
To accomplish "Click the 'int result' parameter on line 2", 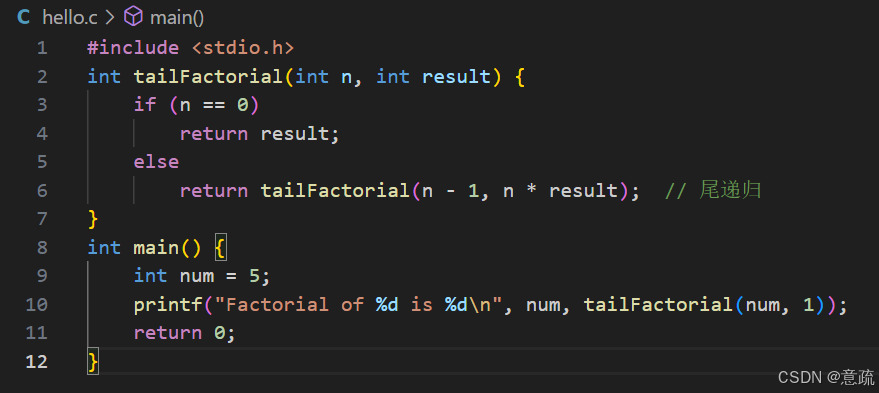I will click(433, 76).
